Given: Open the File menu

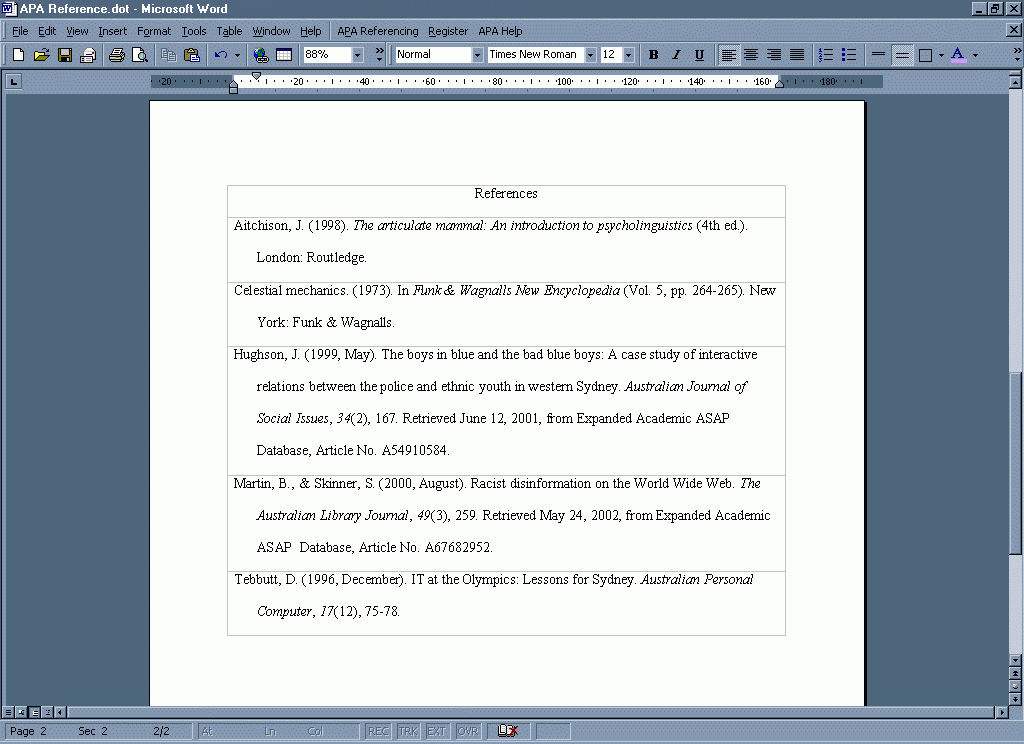Looking at the screenshot, I should pos(20,31).
